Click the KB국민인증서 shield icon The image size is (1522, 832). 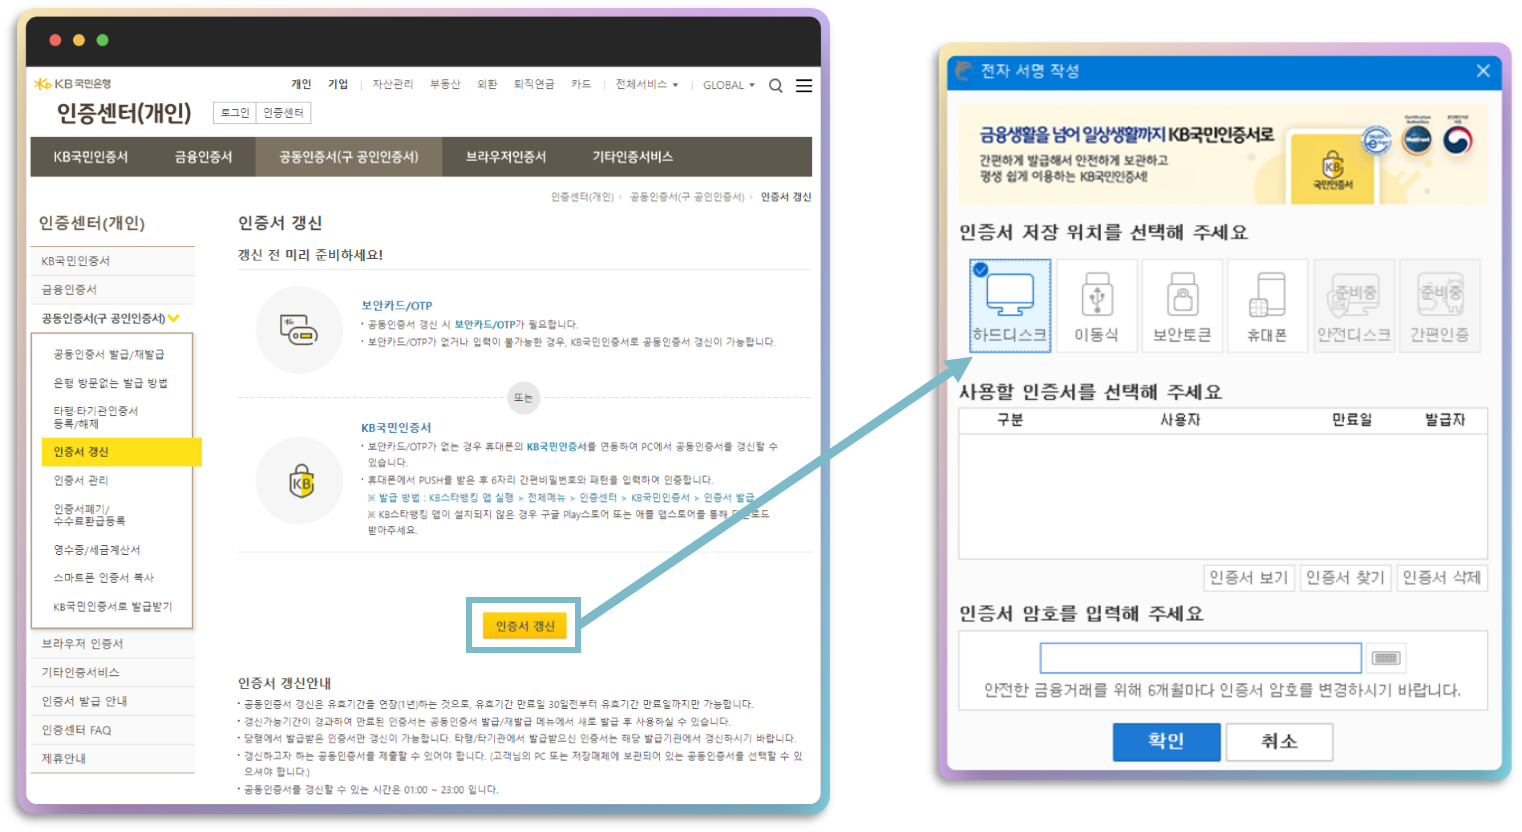point(300,481)
